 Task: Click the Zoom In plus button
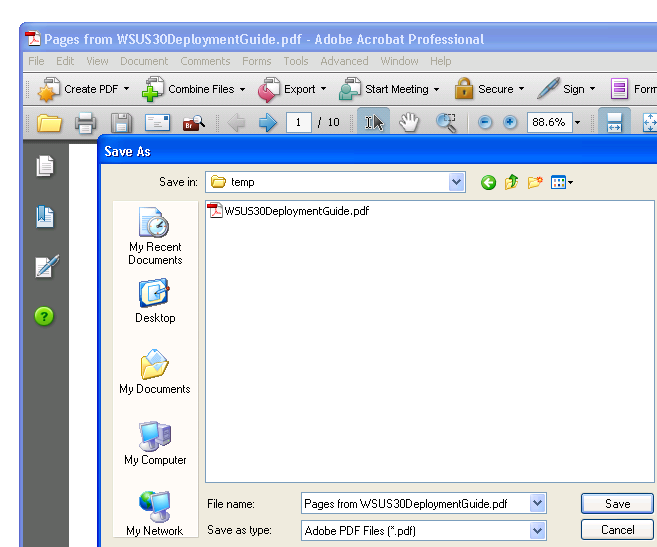pyautogui.click(x=510, y=122)
